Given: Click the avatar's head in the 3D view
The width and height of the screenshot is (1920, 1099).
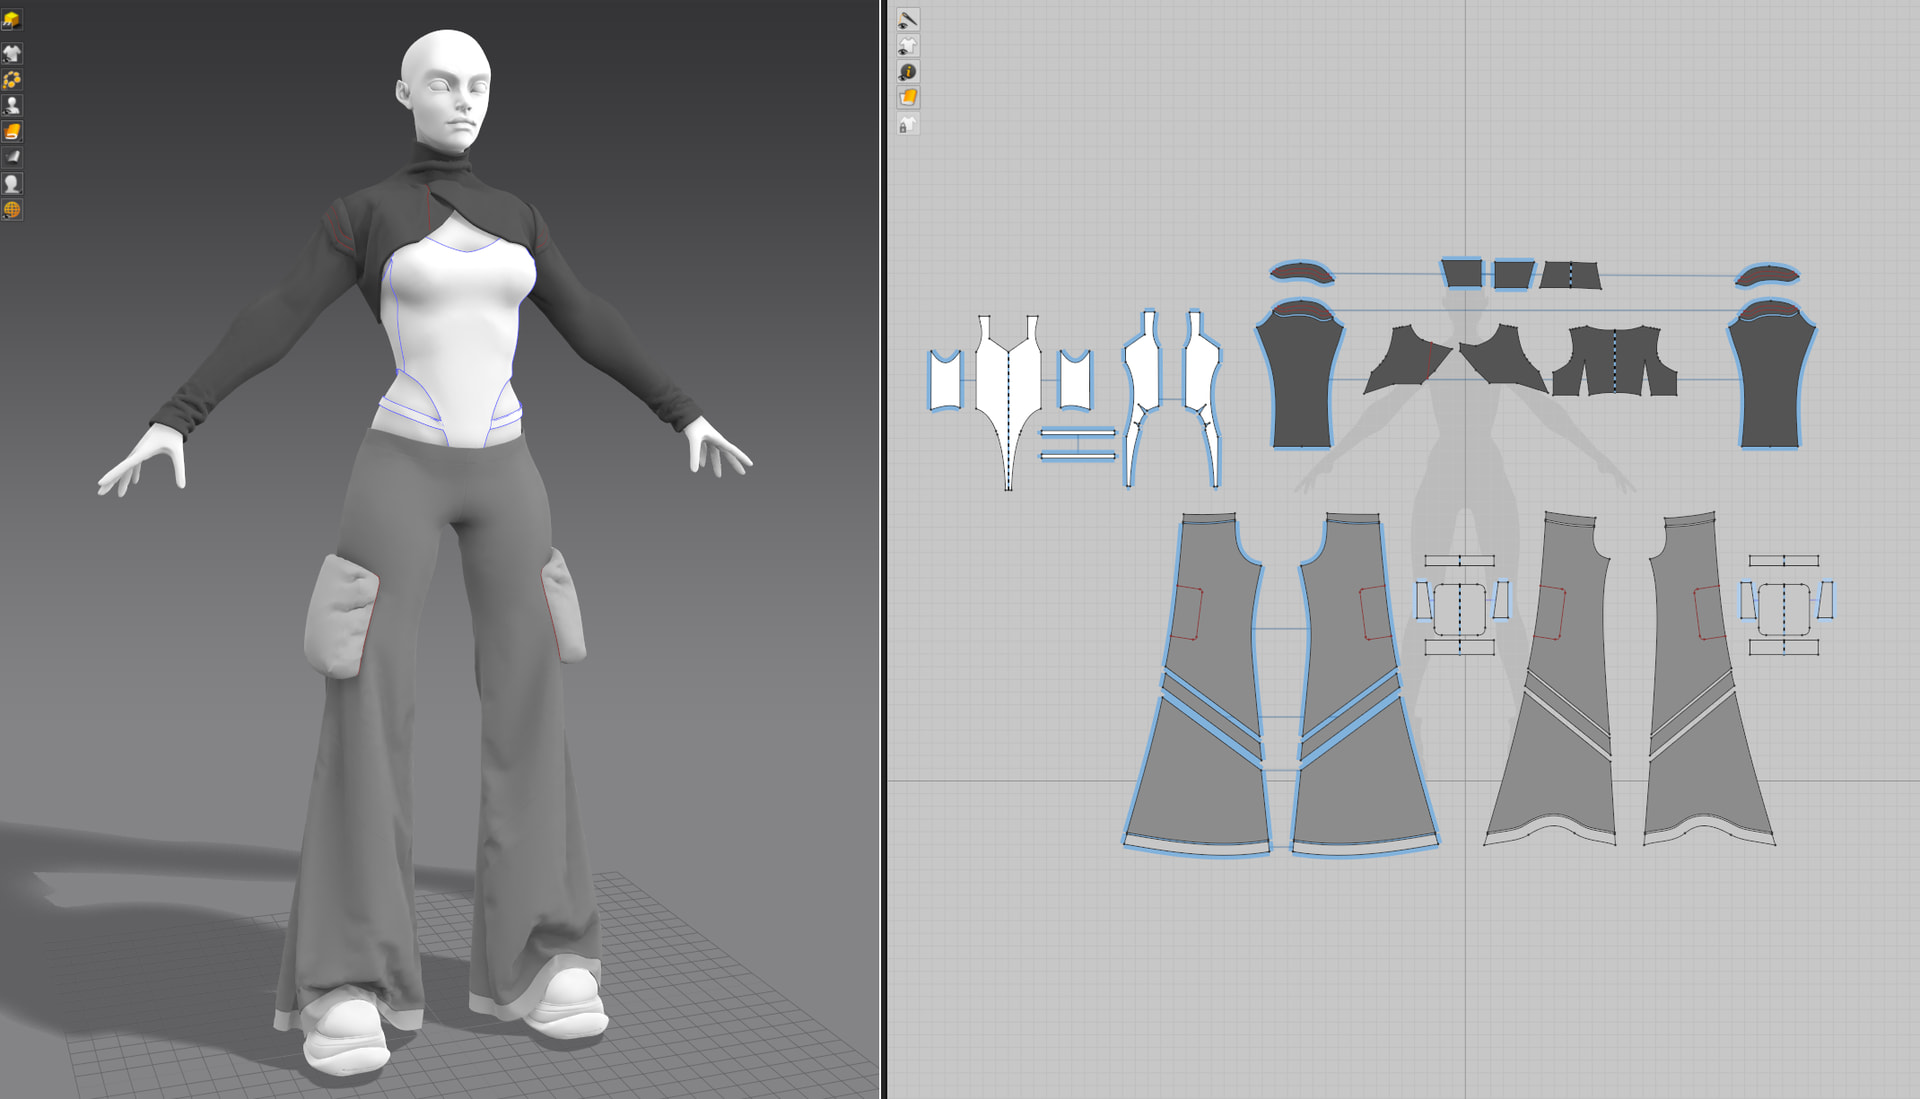Looking at the screenshot, I should [445, 85].
